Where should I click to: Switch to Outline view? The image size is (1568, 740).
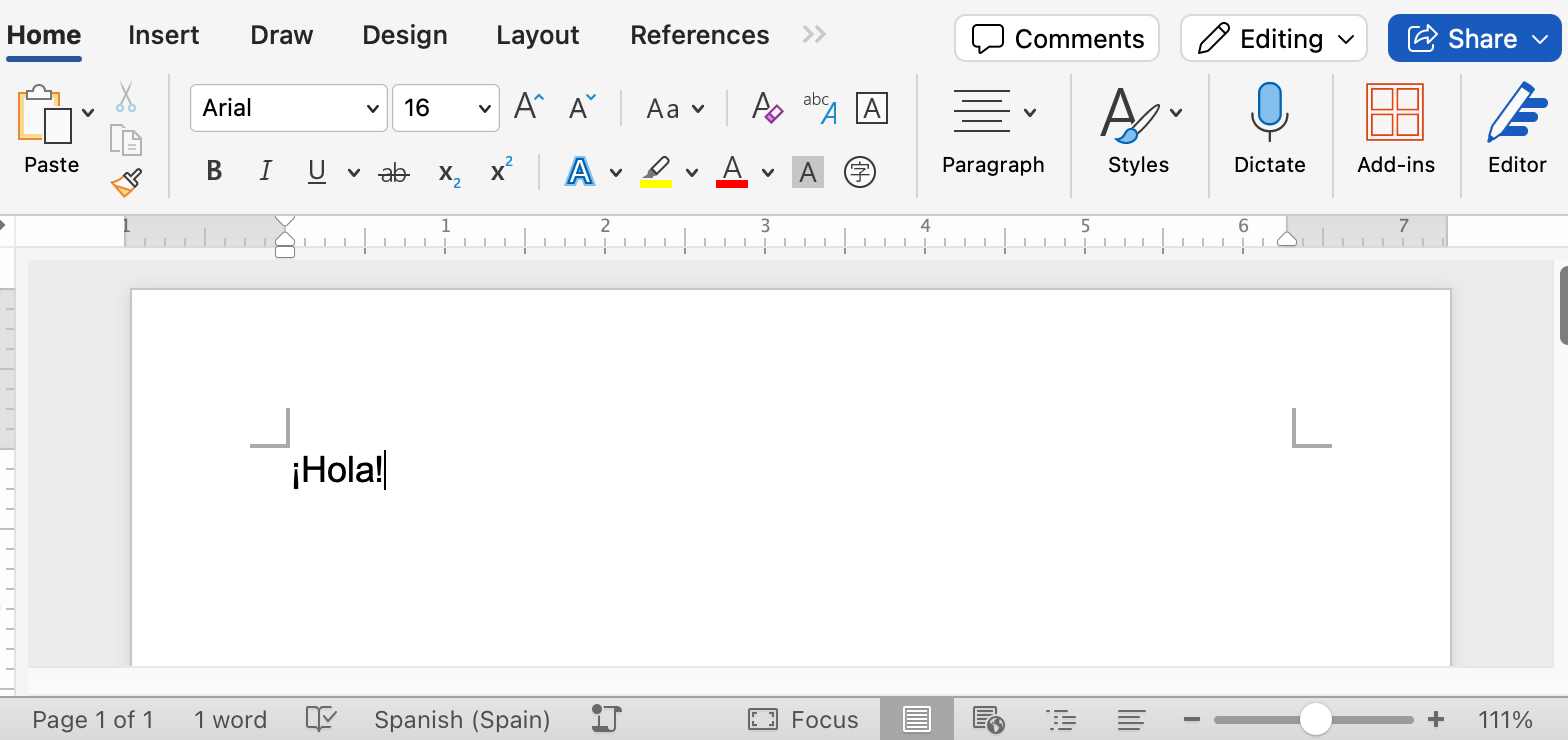(x=1060, y=719)
